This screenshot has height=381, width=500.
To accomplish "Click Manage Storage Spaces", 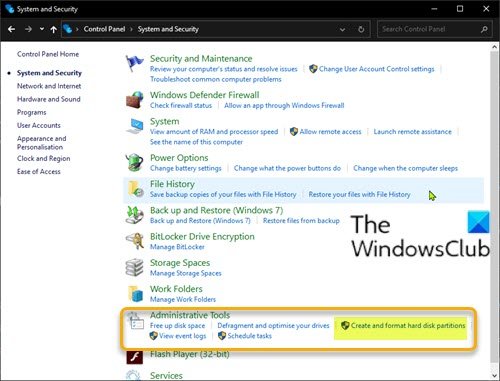I will pos(186,273).
